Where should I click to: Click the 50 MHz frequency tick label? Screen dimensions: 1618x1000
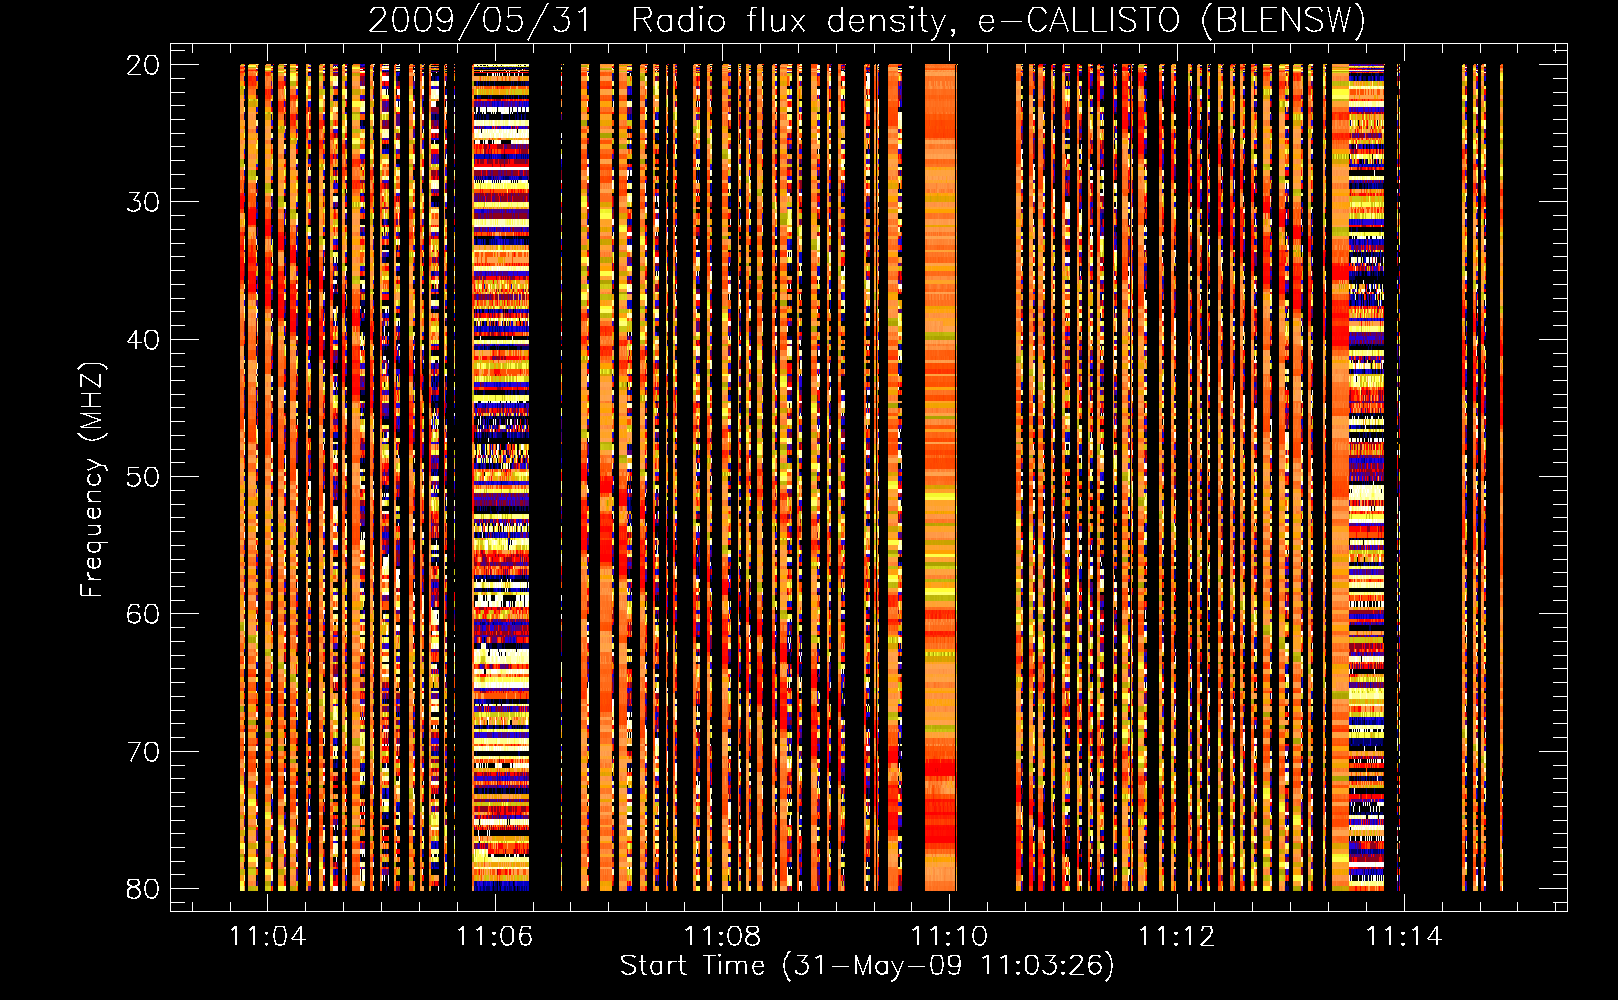click(143, 477)
